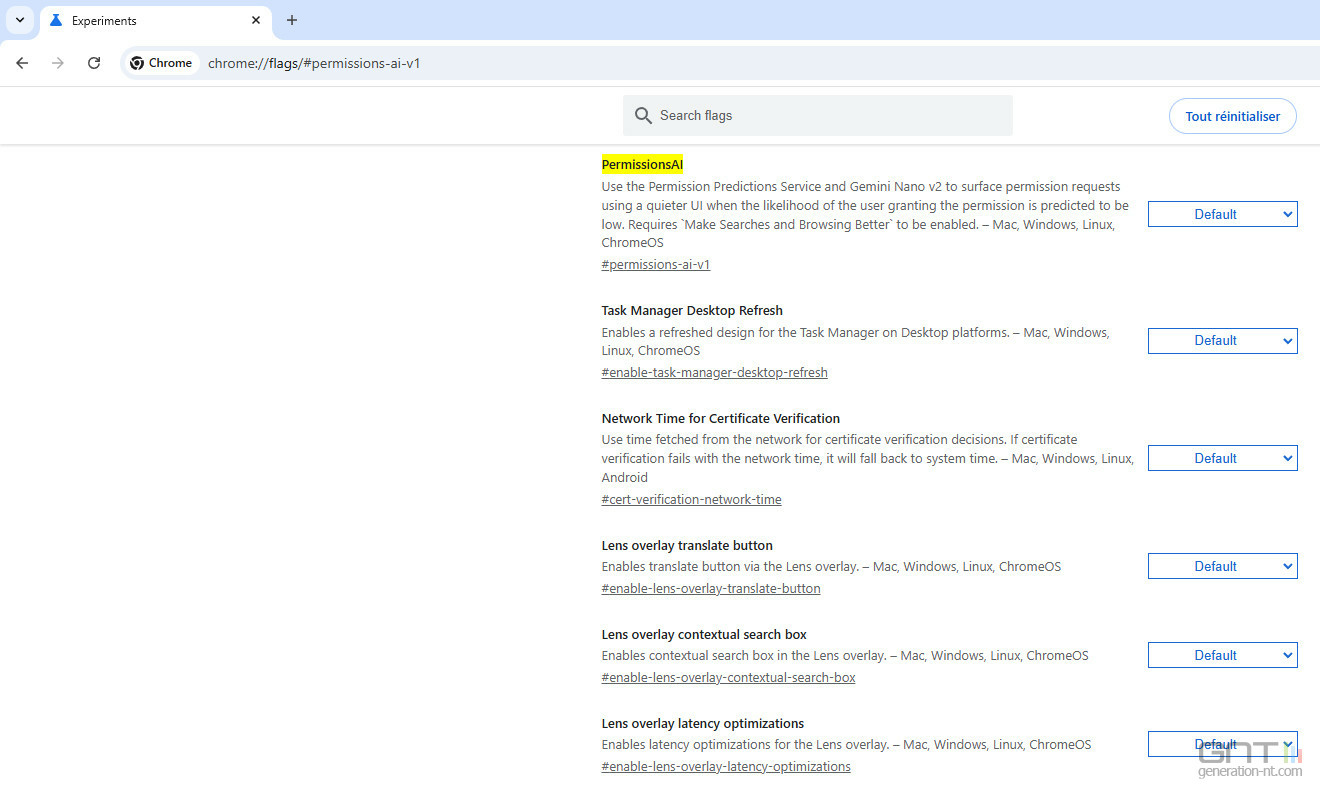Viewport: 1320px width, 800px height.
Task: Click the Task Manager Desktop Refresh heading
Action: [692, 311]
